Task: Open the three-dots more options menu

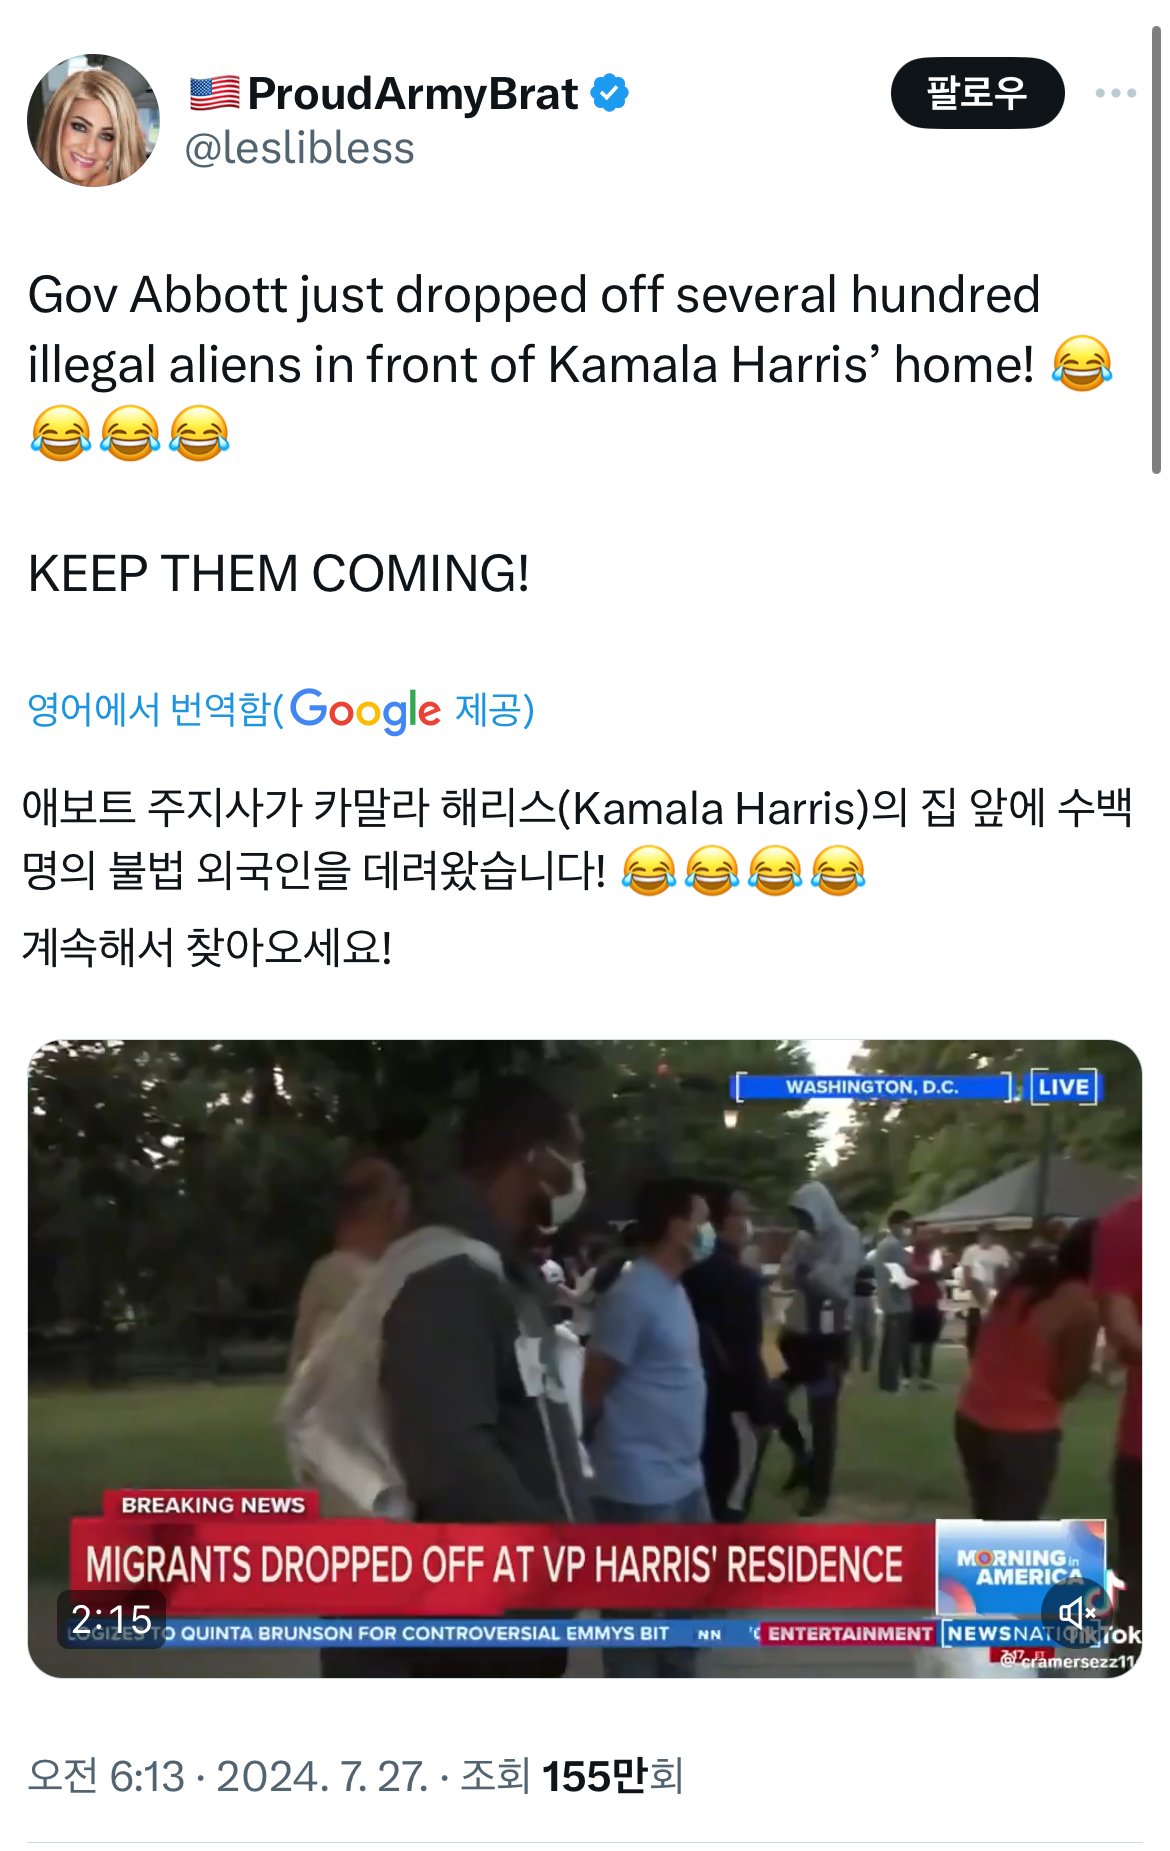Action: pos(1115,93)
